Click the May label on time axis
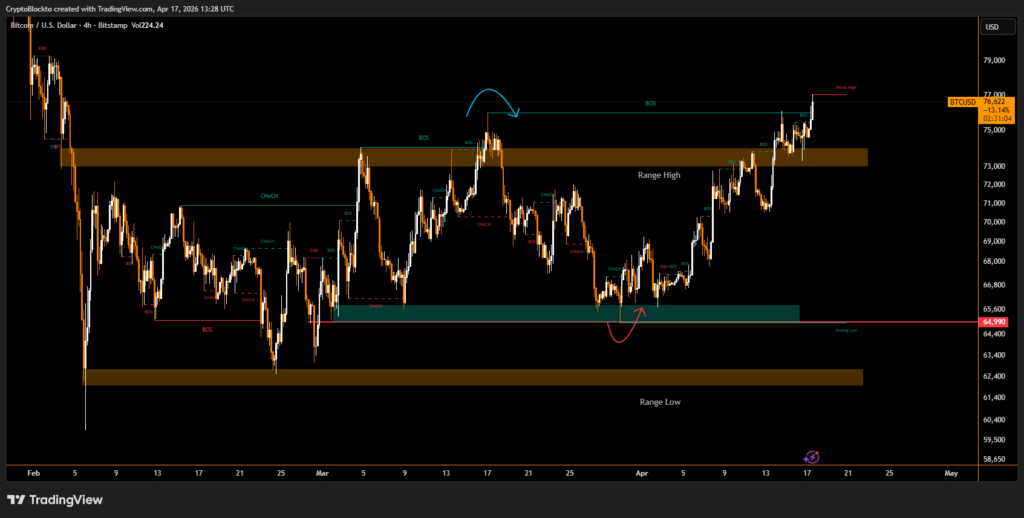1024x518 pixels. [x=951, y=471]
